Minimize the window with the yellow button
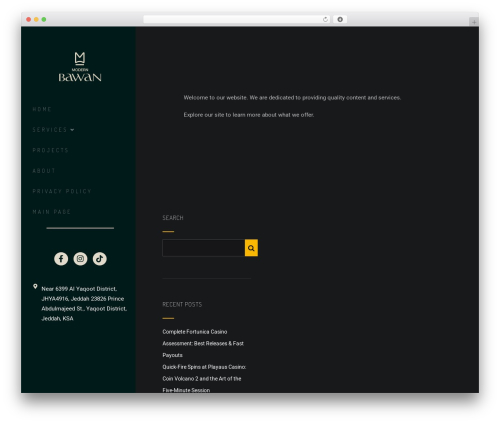The height and width of the screenshot is (423, 500). pos(36,19)
